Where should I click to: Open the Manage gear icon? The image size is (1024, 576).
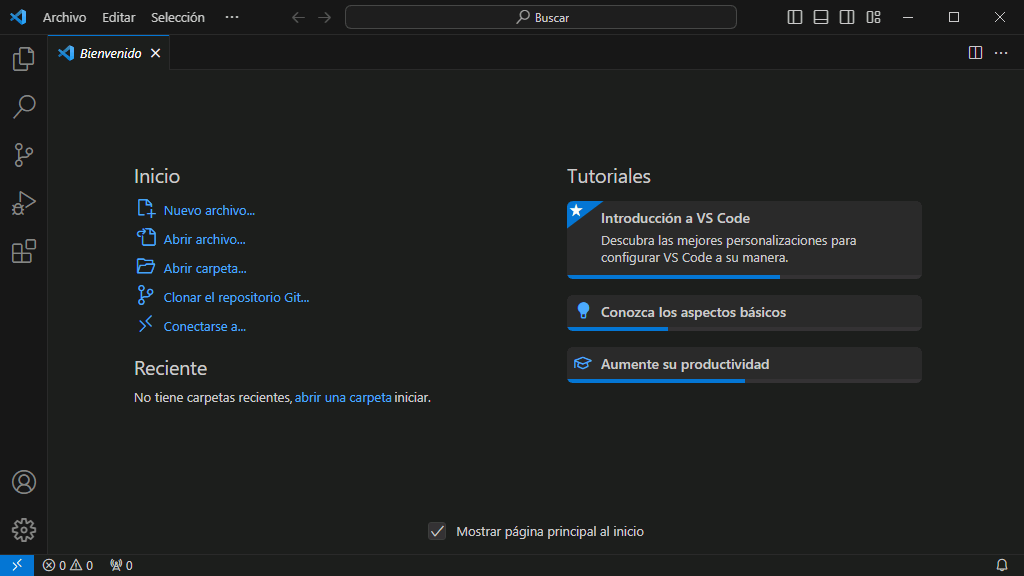pos(24,530)
